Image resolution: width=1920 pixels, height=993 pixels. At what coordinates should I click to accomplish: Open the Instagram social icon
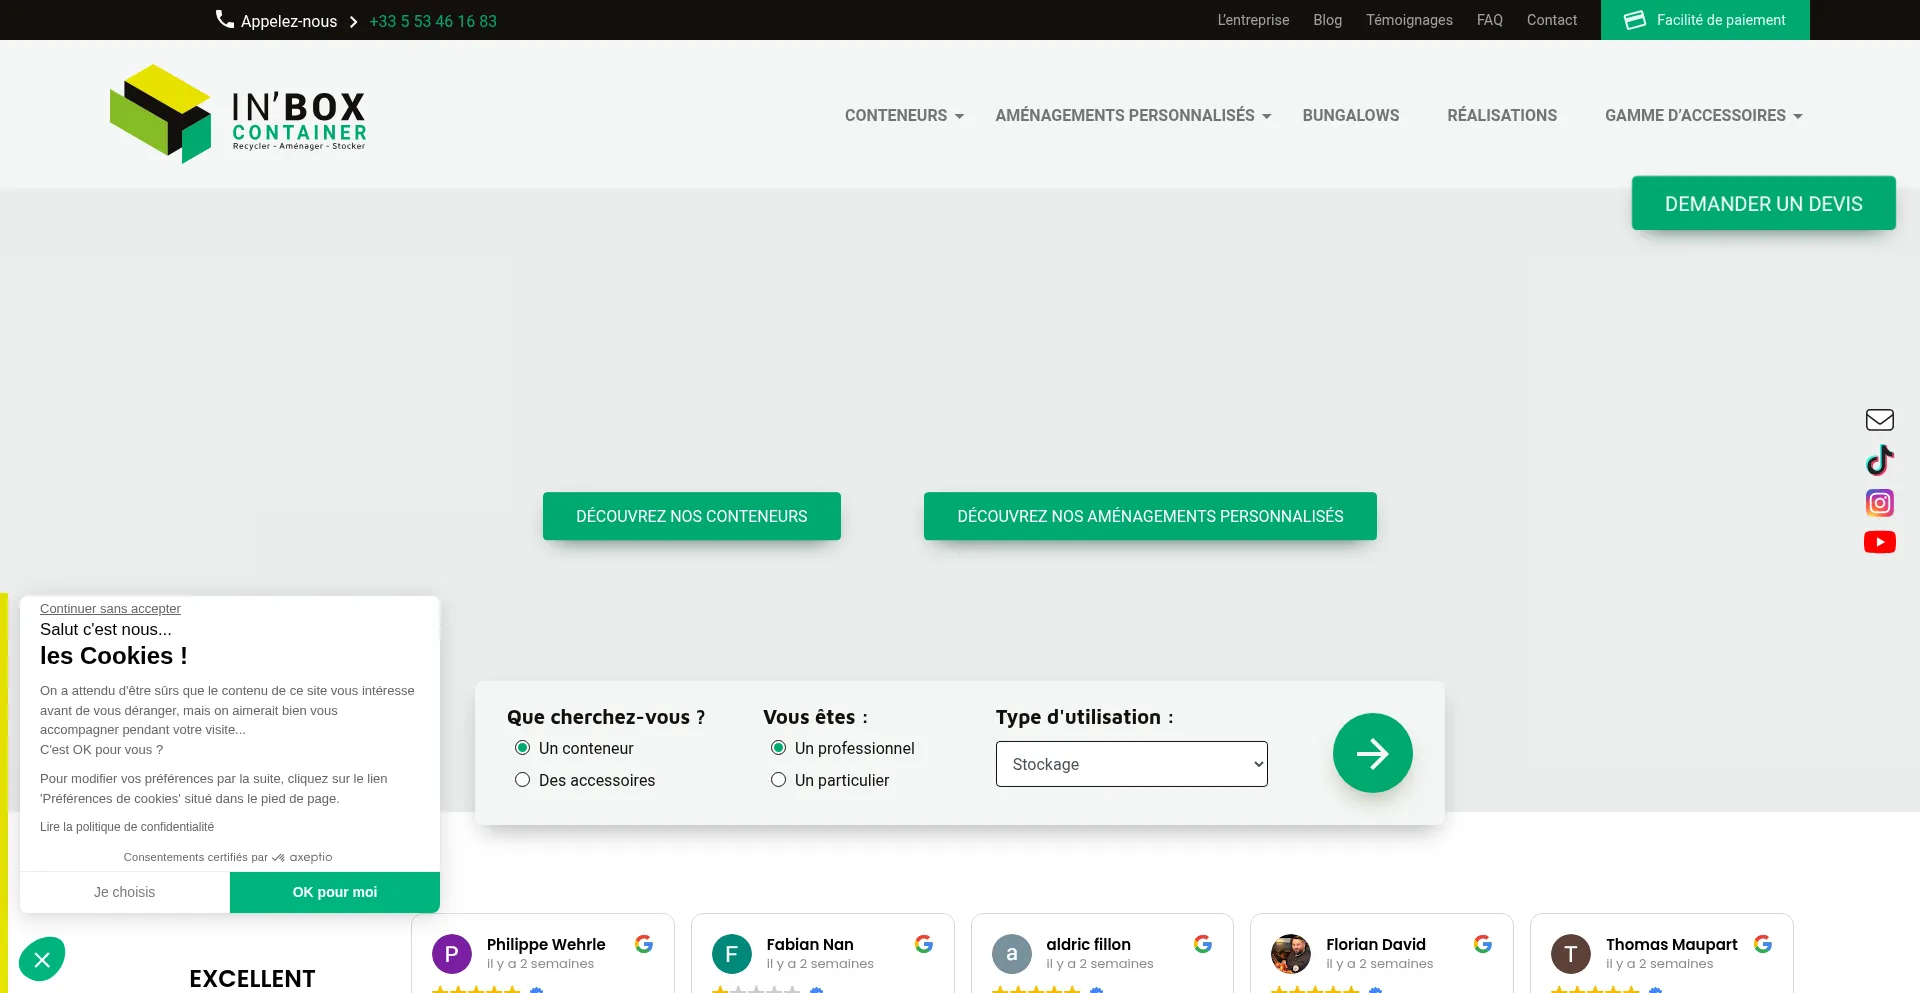pyautogui.click(x=1879, y=502)
